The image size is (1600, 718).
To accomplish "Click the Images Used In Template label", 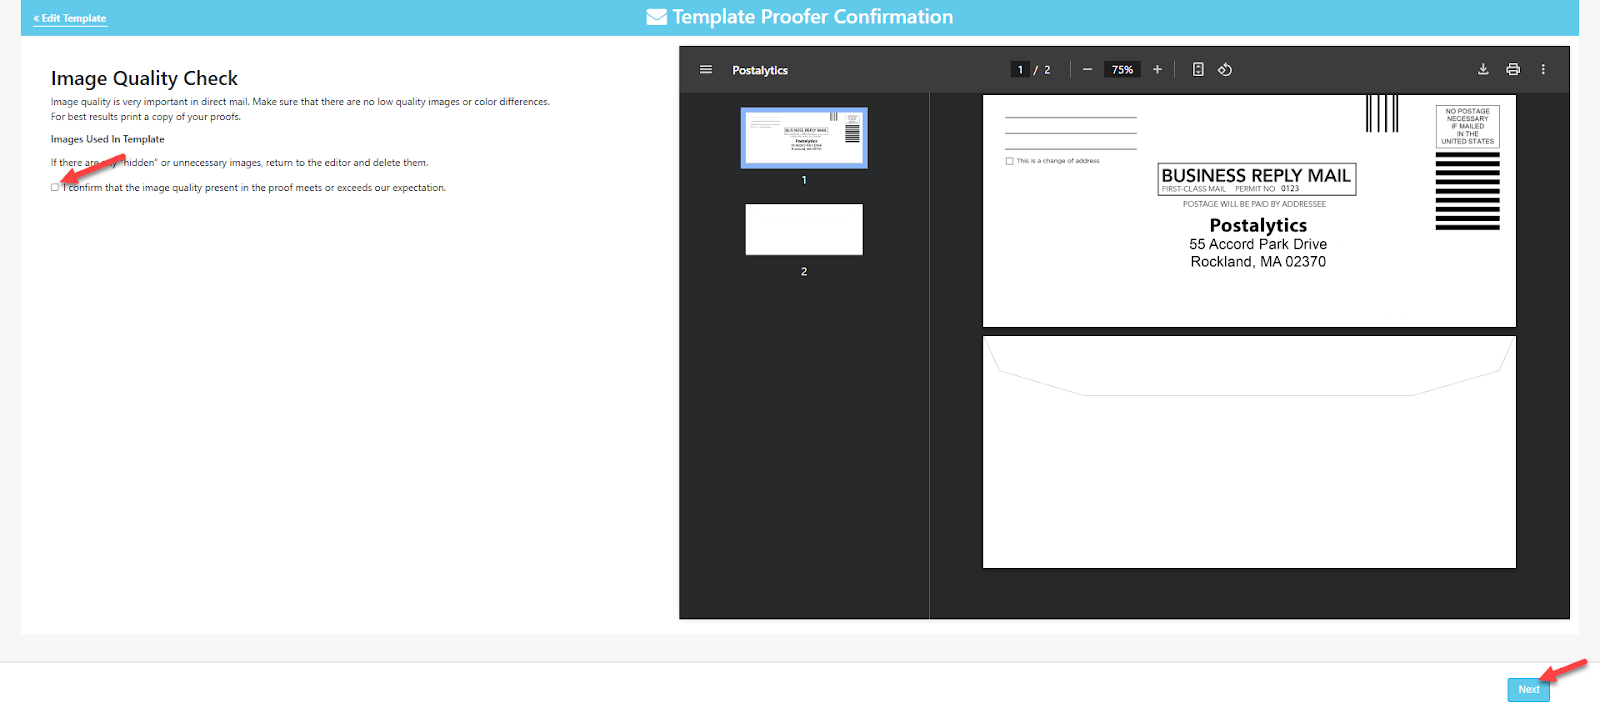I will click(x=108, y=139).
